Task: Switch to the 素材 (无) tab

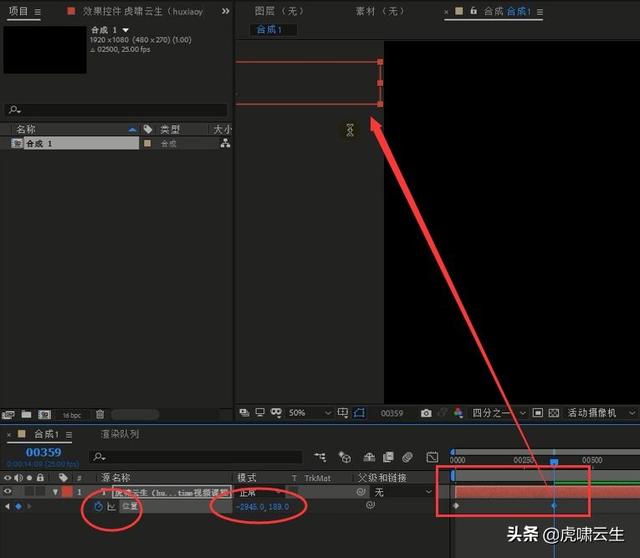Action: (x=380, y=11)
